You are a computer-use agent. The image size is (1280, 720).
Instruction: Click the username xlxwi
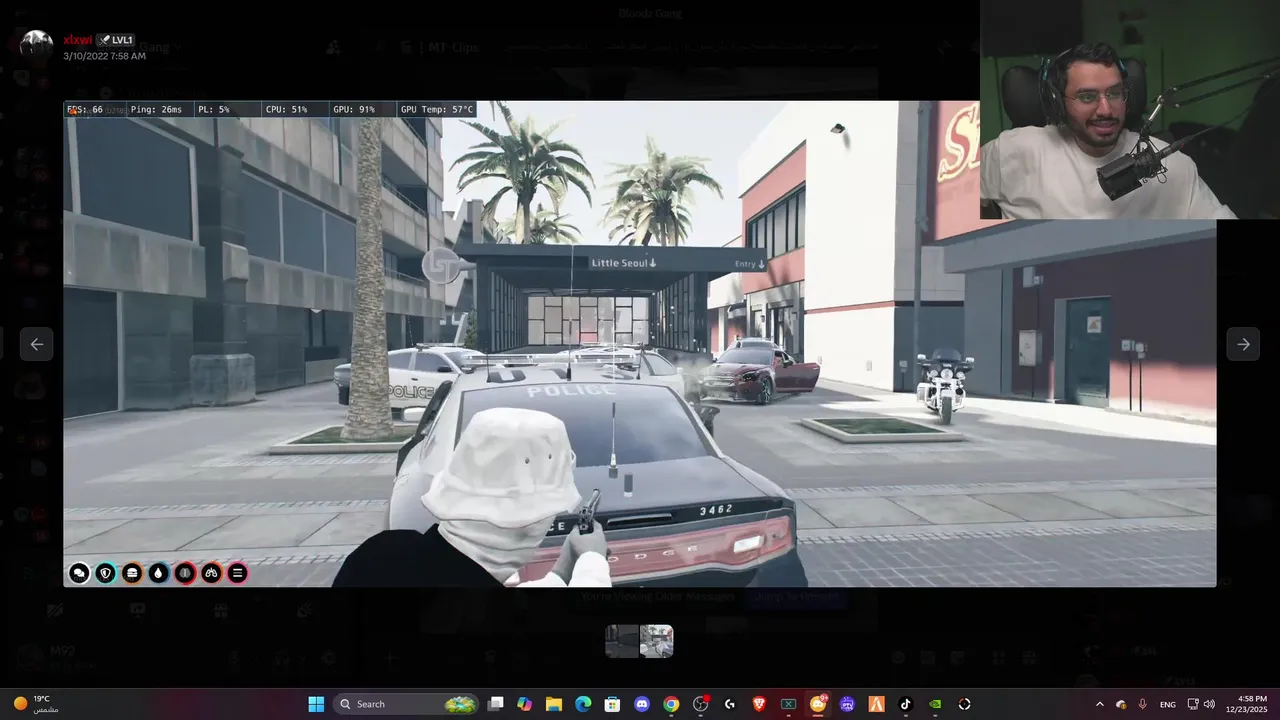click(77, 40)
